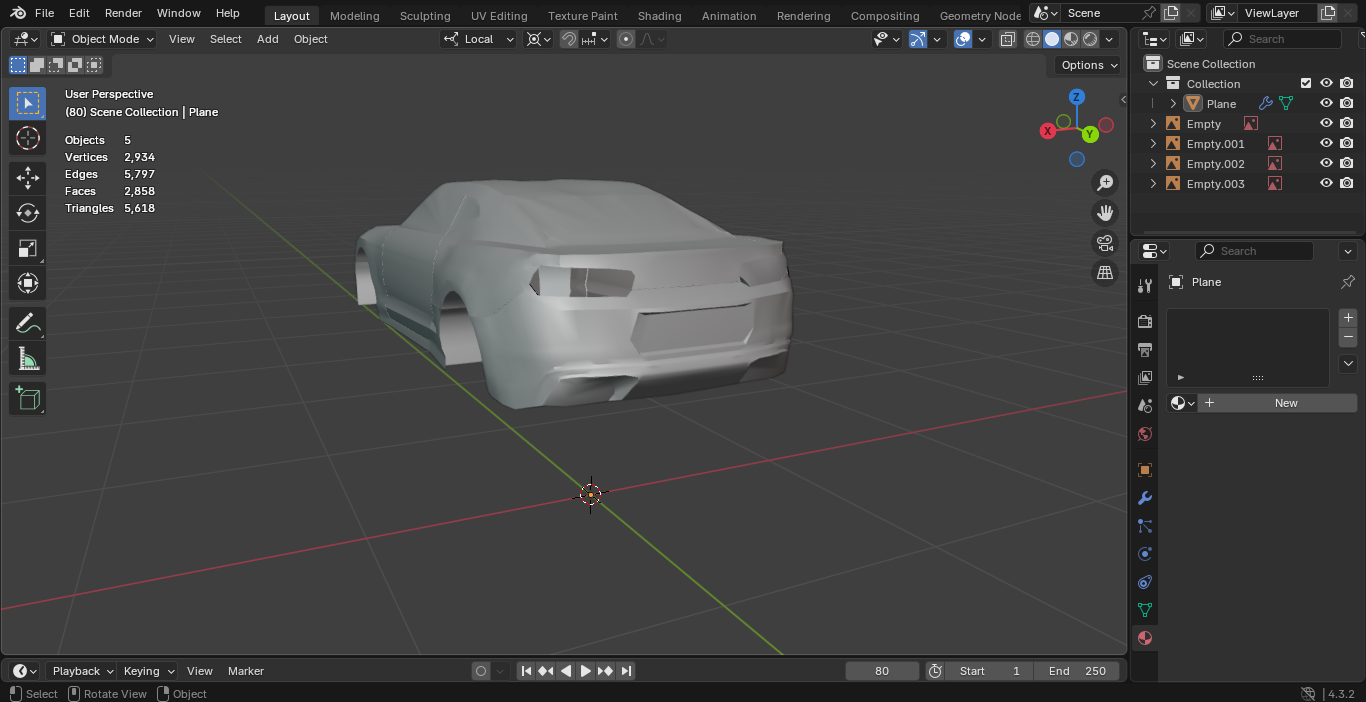Image resolution: width=1366 pixels, height=702 pixels.
Task: Open the Render properties tab
Action: (x=1145, y=322)
